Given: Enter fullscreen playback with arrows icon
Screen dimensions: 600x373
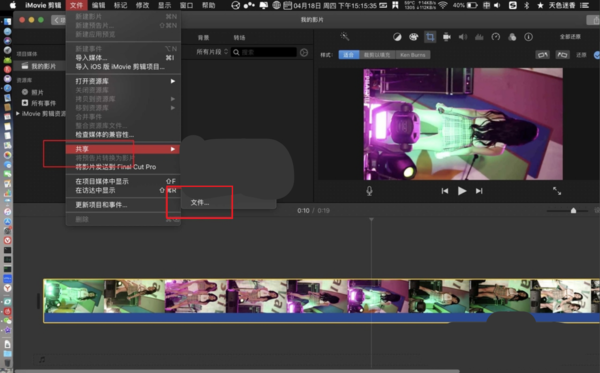Looking at the screenshot, I should 557,191.
